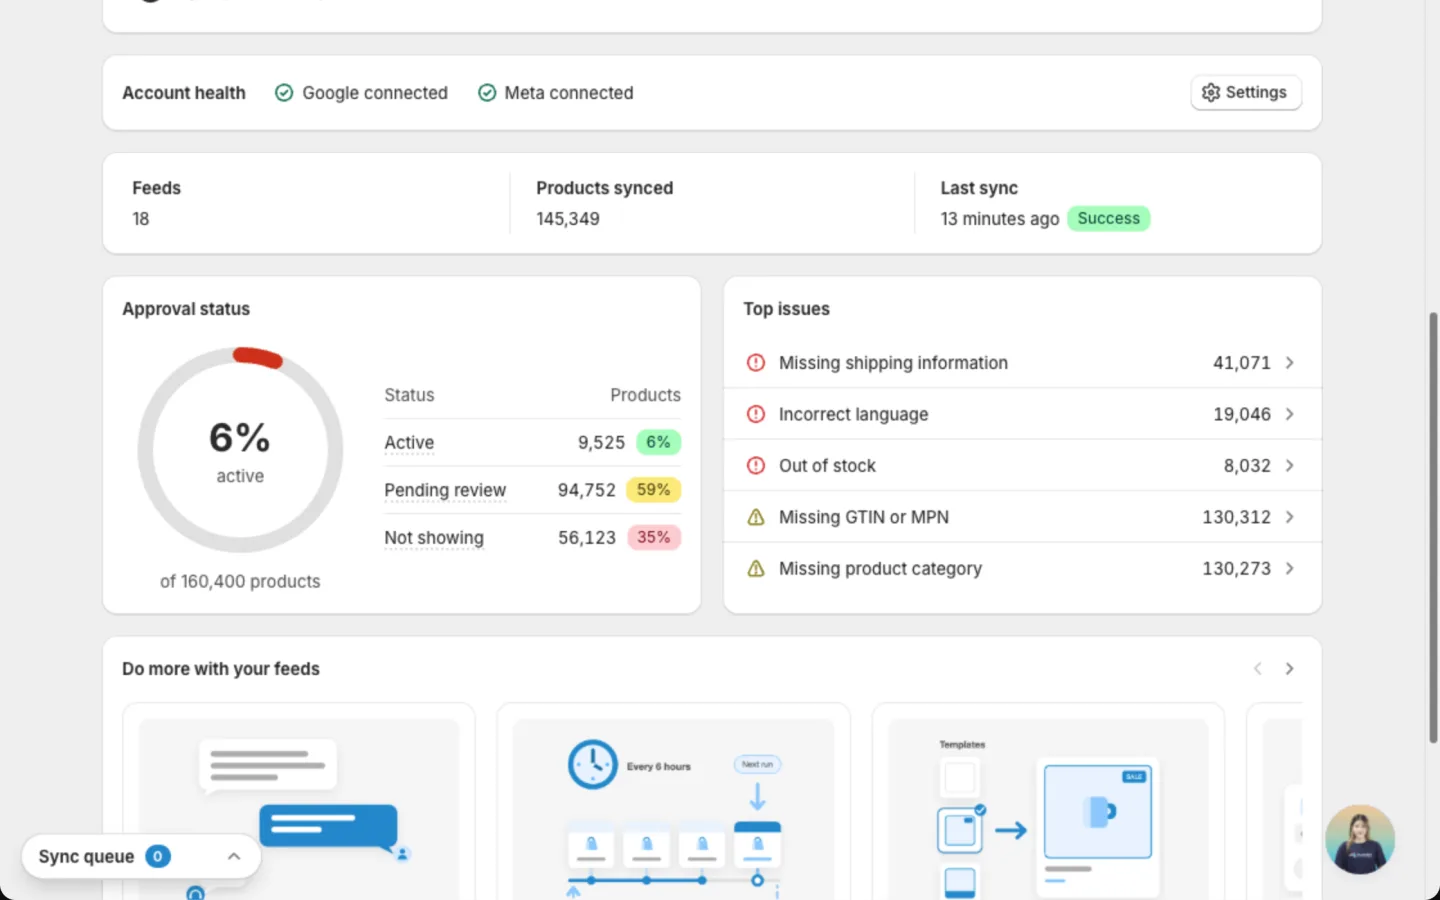Open the Missing GTIN or MPN issue
1440x900 pixels.
coord(1022,517)
